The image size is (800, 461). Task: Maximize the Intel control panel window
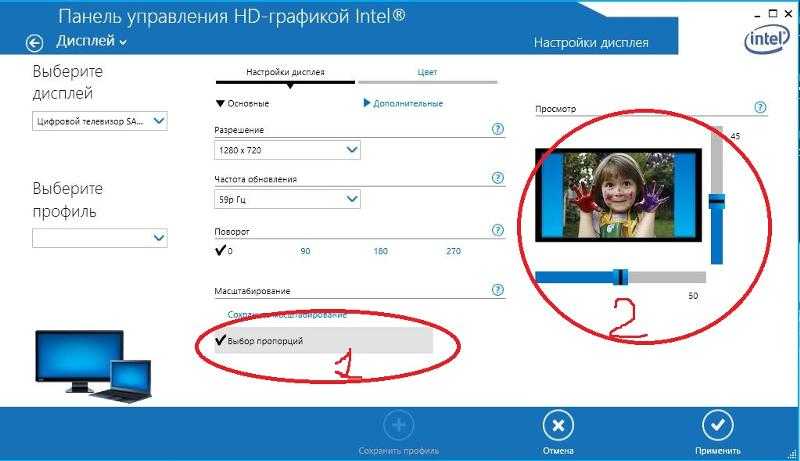[x=773, y=14]
